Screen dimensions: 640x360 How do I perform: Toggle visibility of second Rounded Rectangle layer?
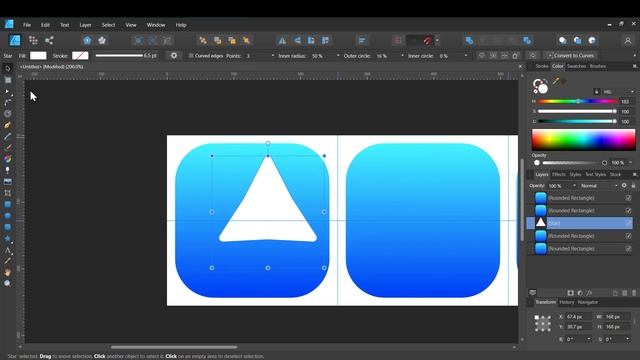[x=628, y=211]
